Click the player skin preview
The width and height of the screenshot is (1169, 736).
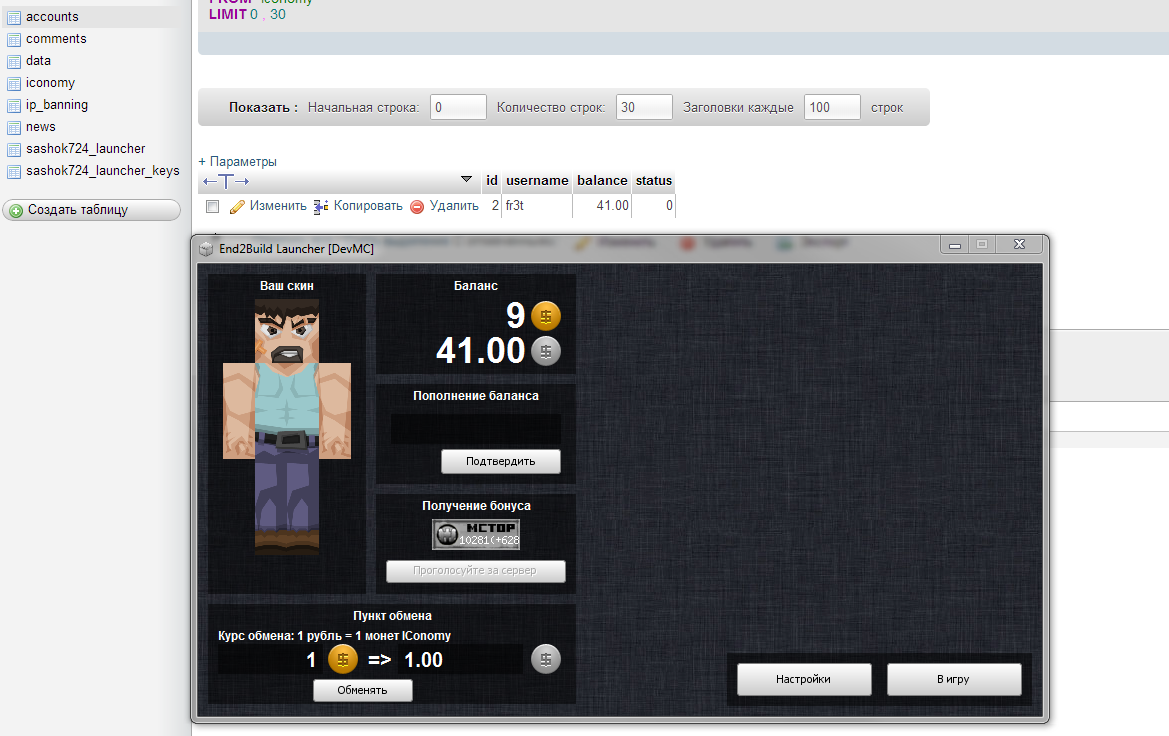click(287, 427)
